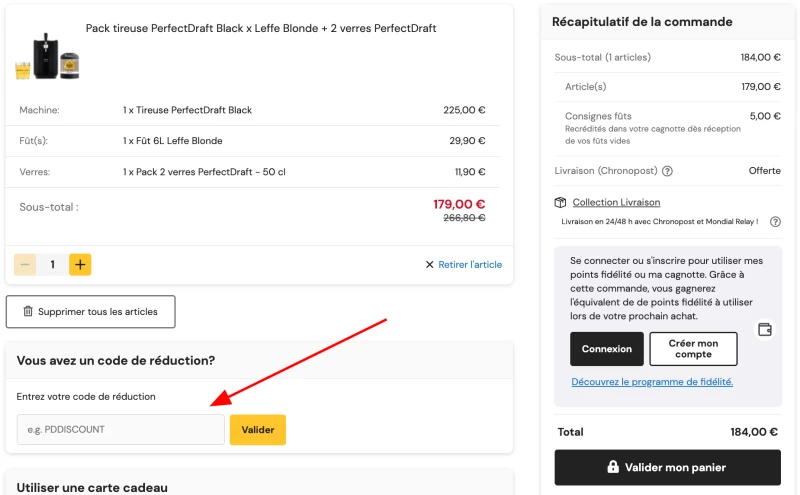The height and width of the screenshot is (495, 800).
Task: Click help icon beside Chronopost et Mondial Relay
Action: click(x=775, y=221)
